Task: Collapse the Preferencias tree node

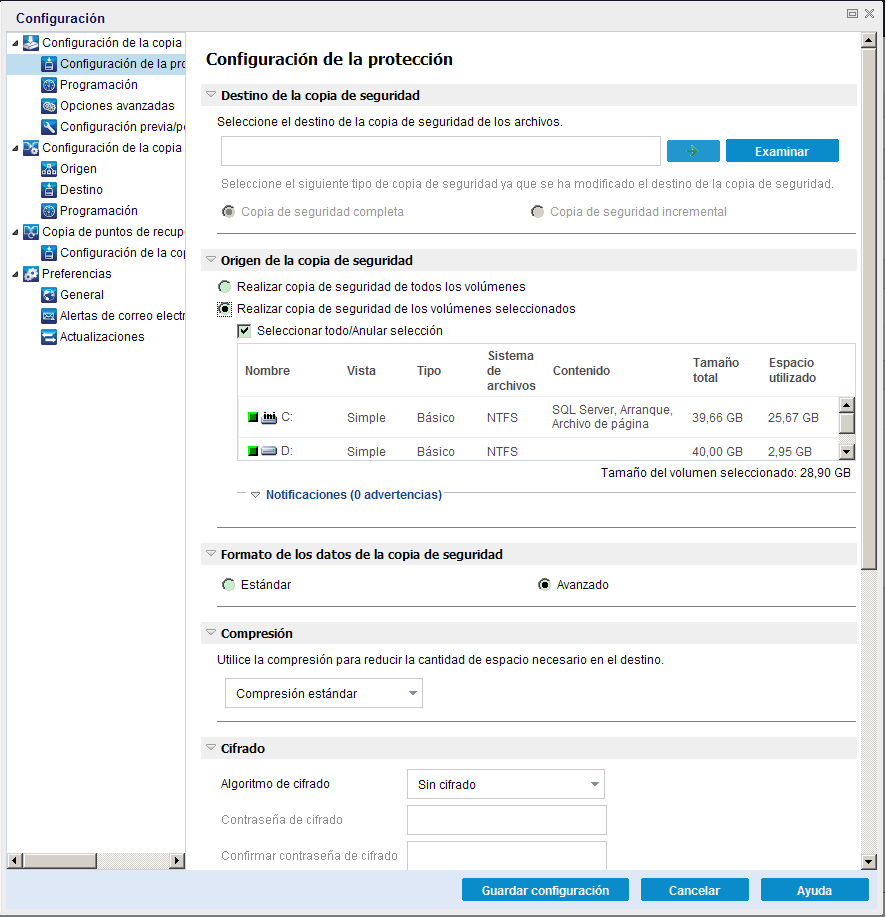Action: [x=15, y=274]
